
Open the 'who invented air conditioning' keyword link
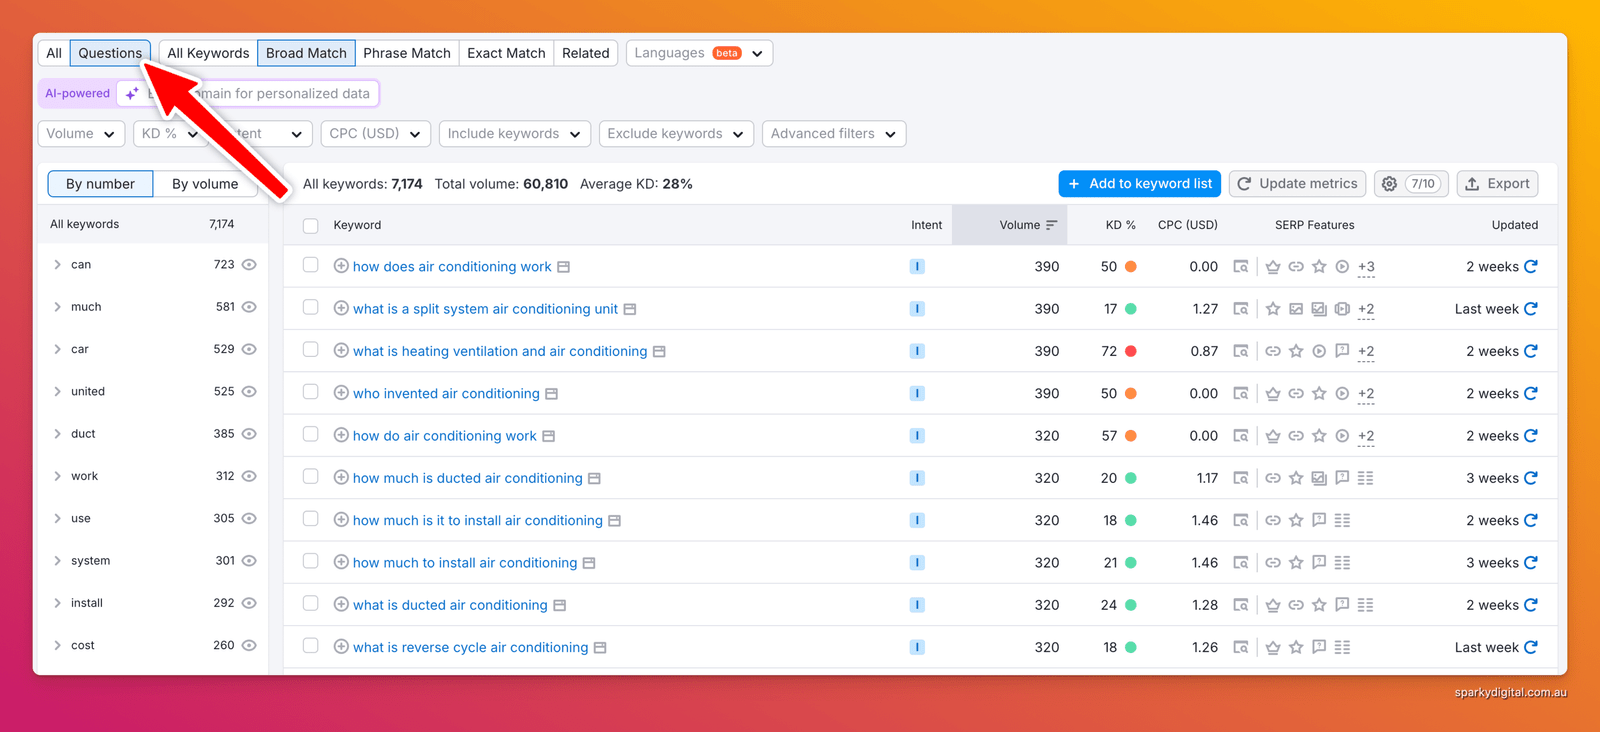(x=446, y=394)
